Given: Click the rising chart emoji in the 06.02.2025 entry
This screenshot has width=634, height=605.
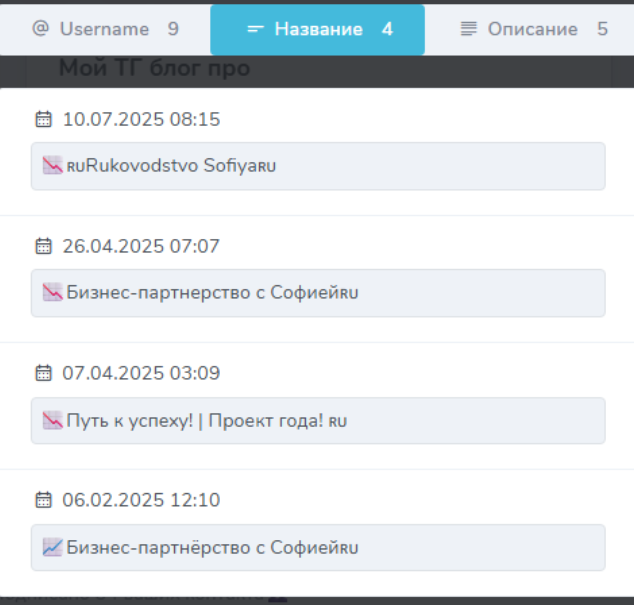Looking at the screenshot, I should tap(53, 547).
